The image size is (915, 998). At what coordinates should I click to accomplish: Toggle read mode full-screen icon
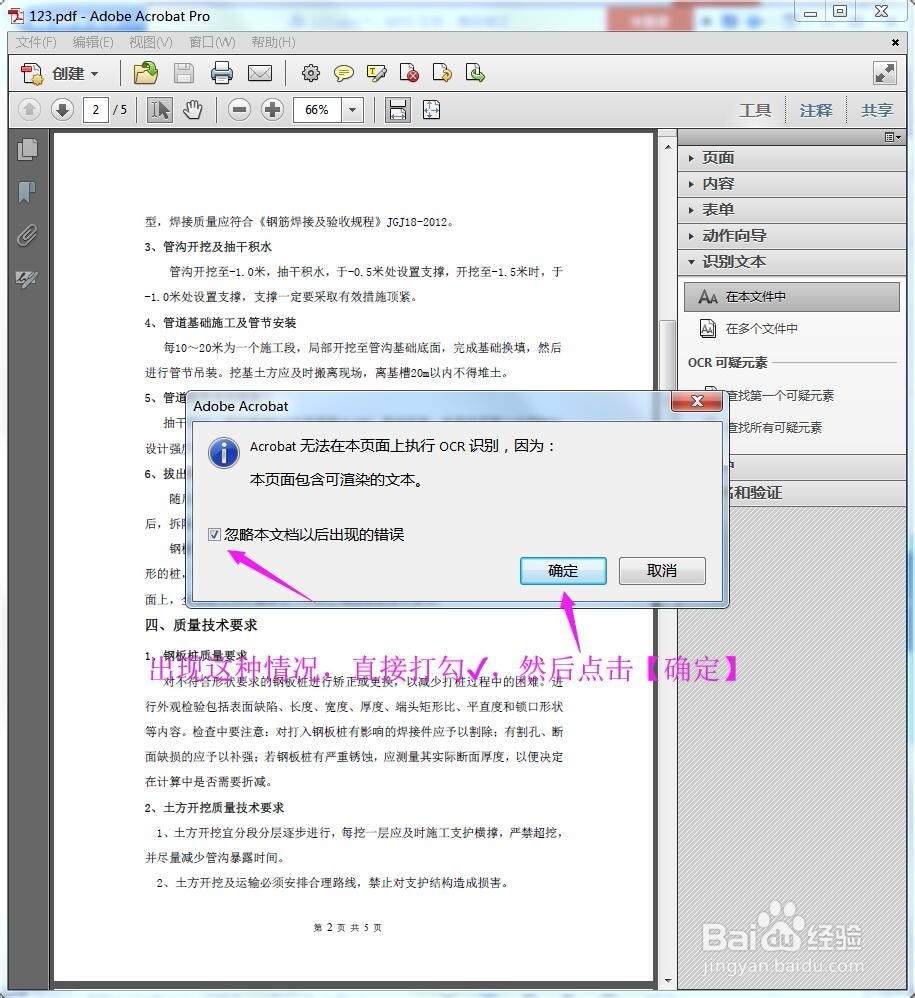tap(884, 74)
